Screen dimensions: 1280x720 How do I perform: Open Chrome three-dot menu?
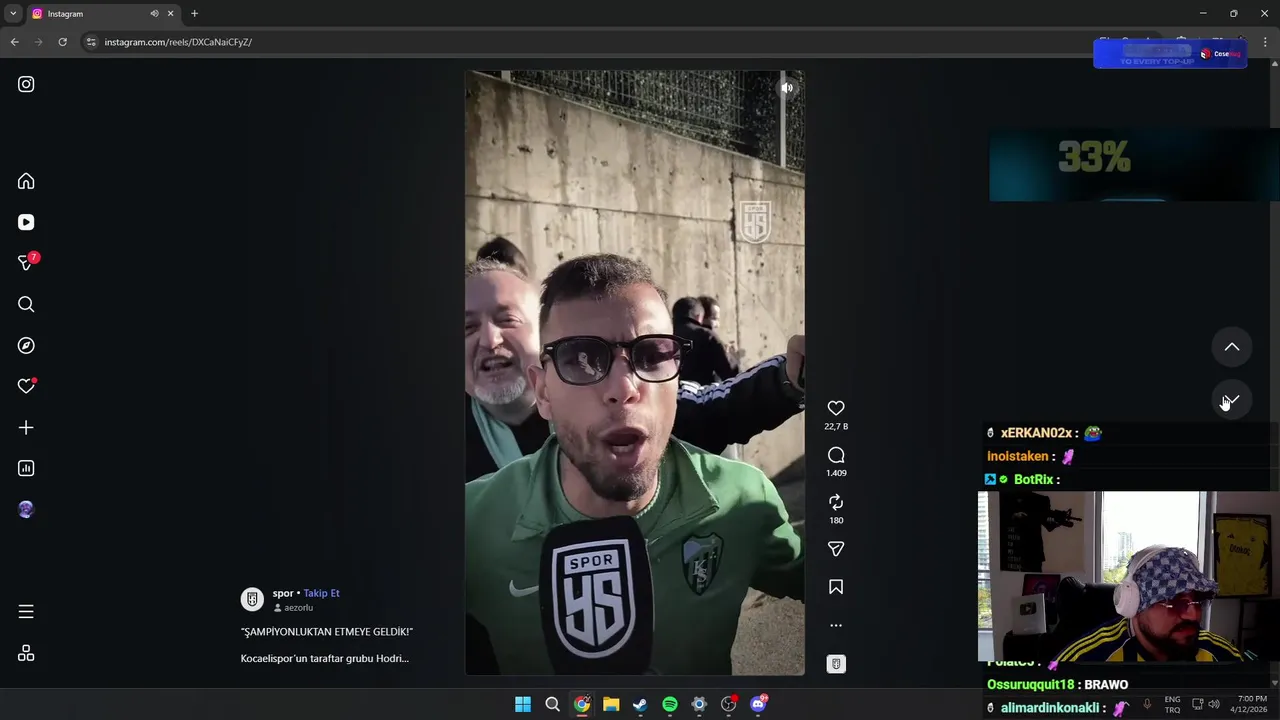tap(1265, 42)
